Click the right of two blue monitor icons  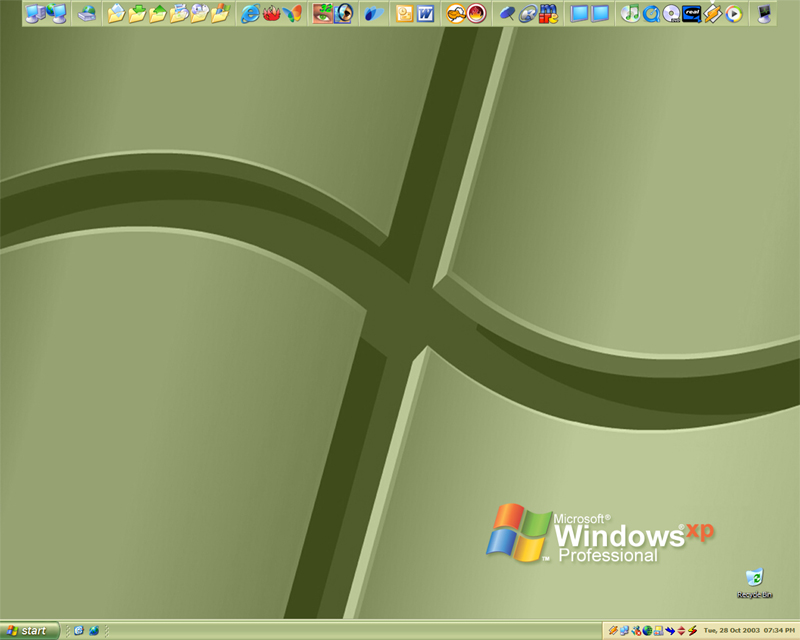pyautogui.click(x=600, y=13)
